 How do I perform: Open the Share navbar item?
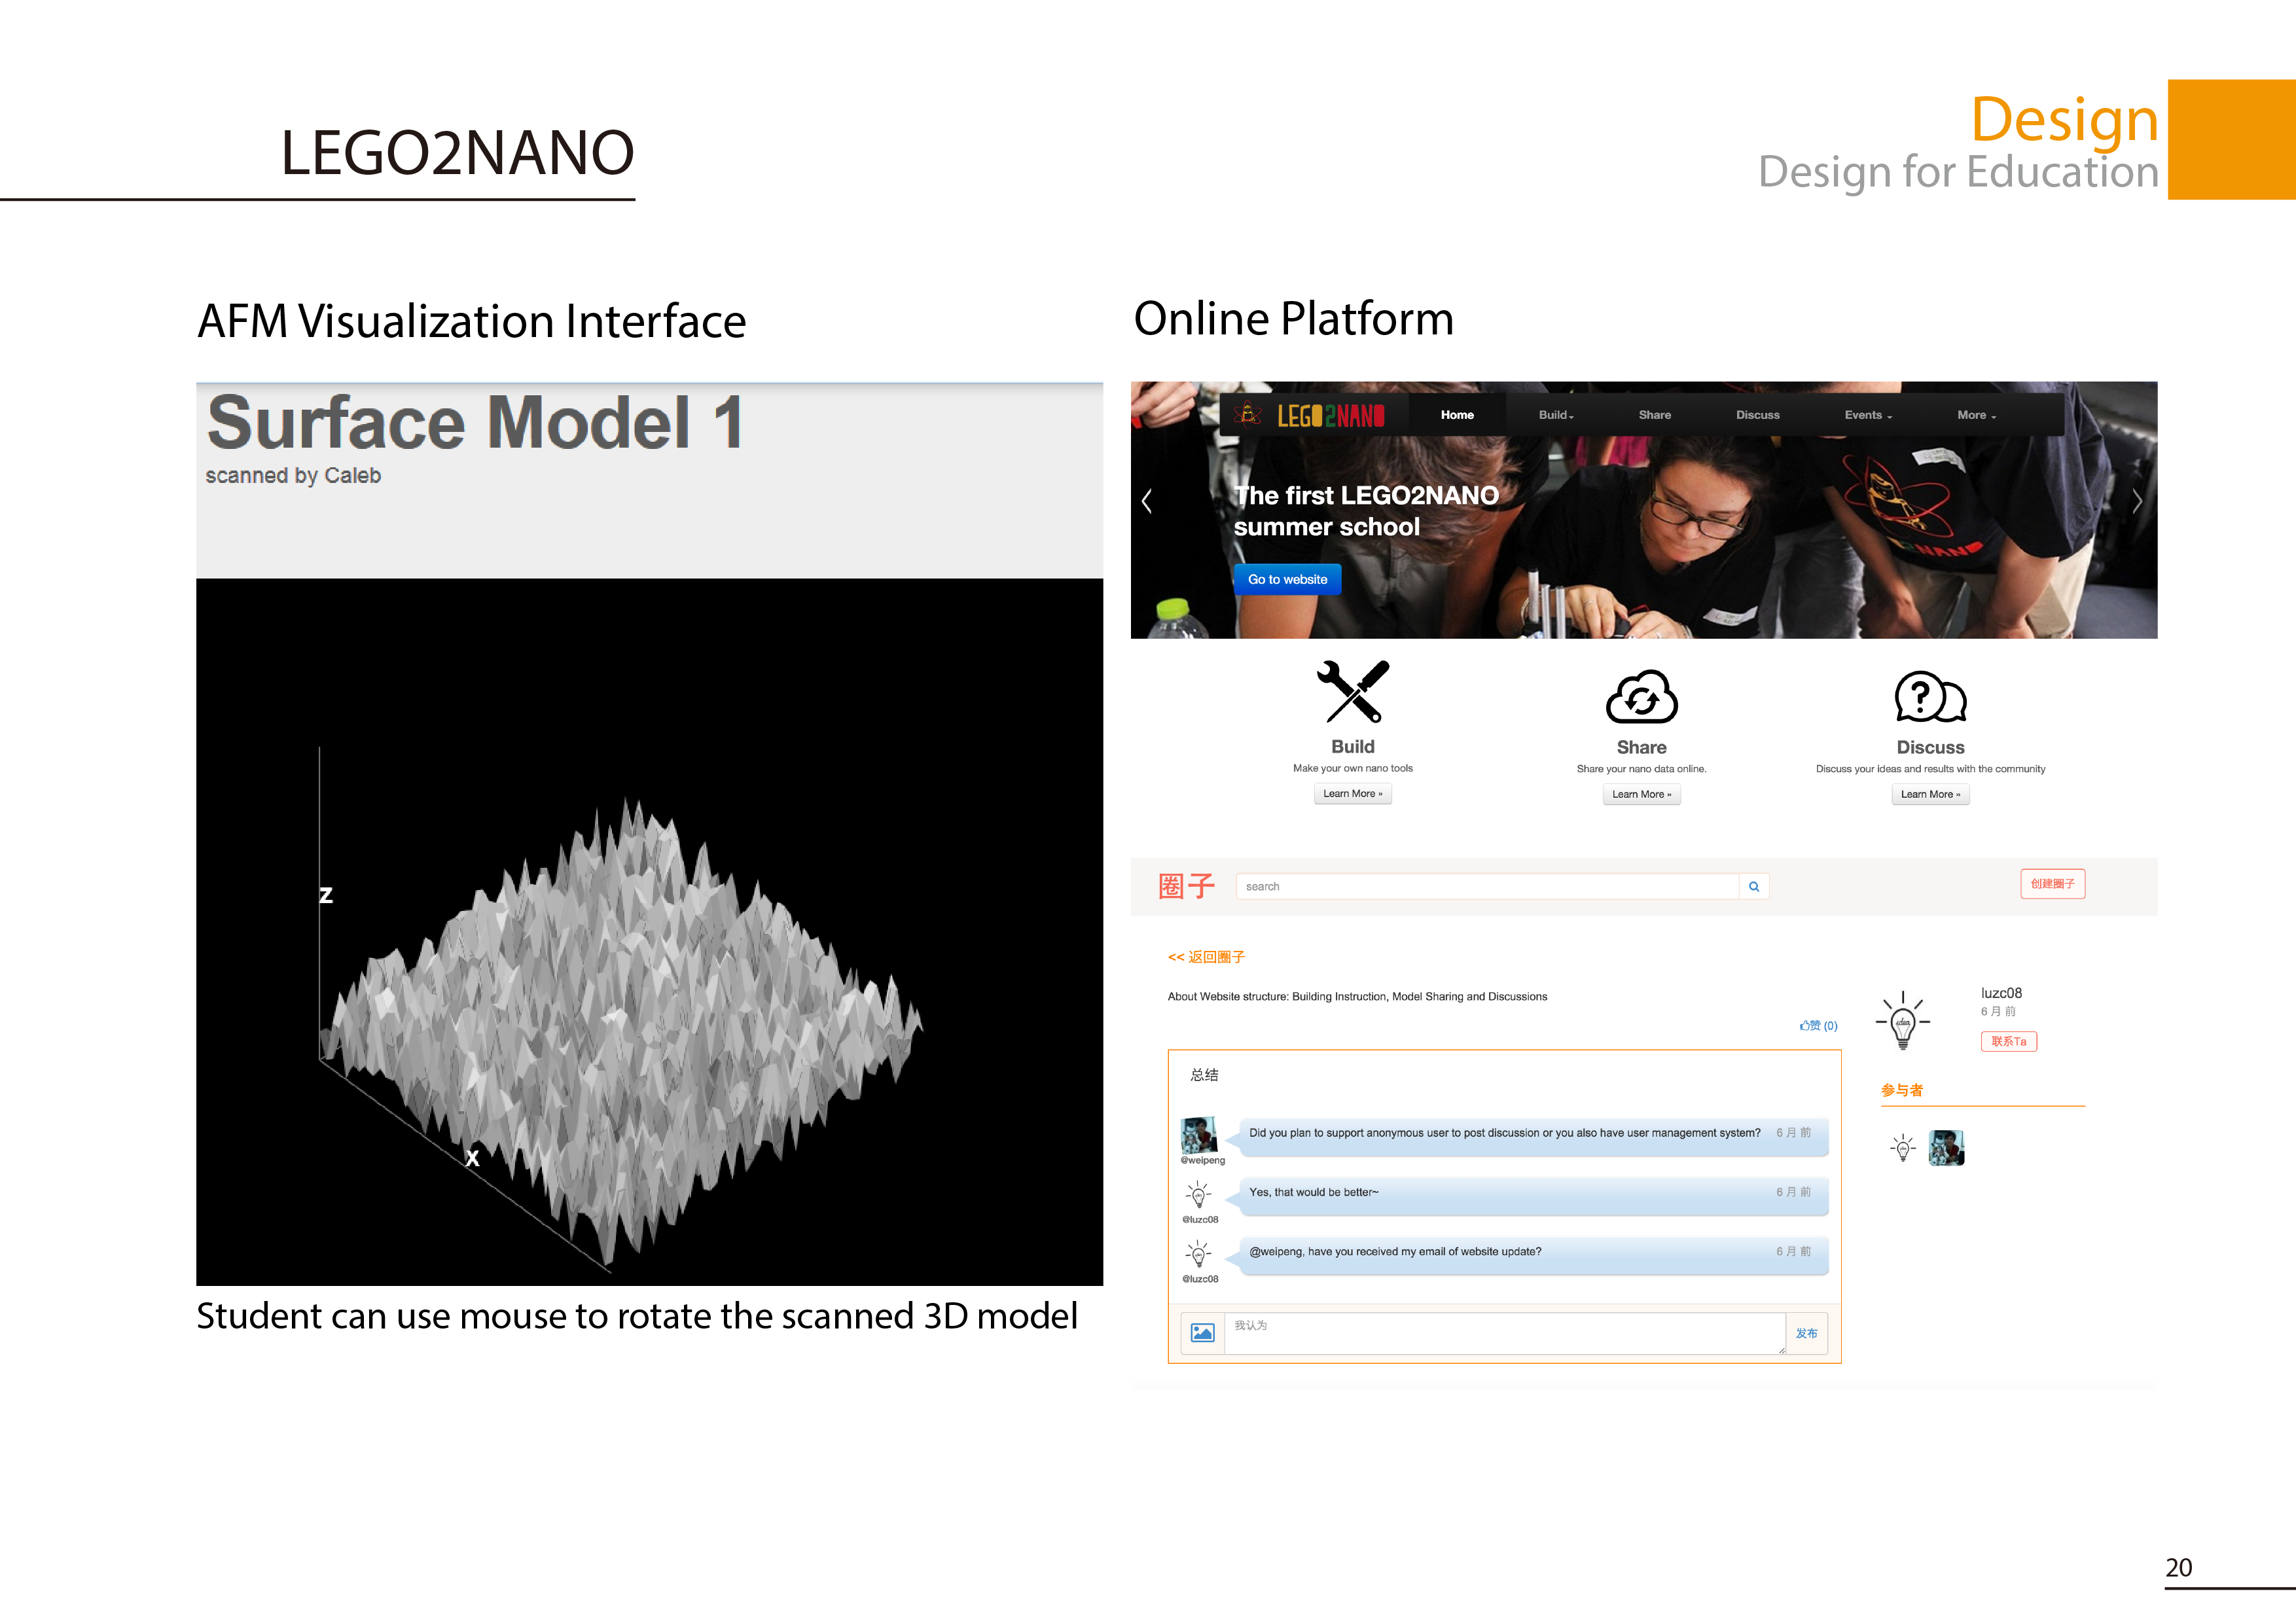click(1654, 415)
